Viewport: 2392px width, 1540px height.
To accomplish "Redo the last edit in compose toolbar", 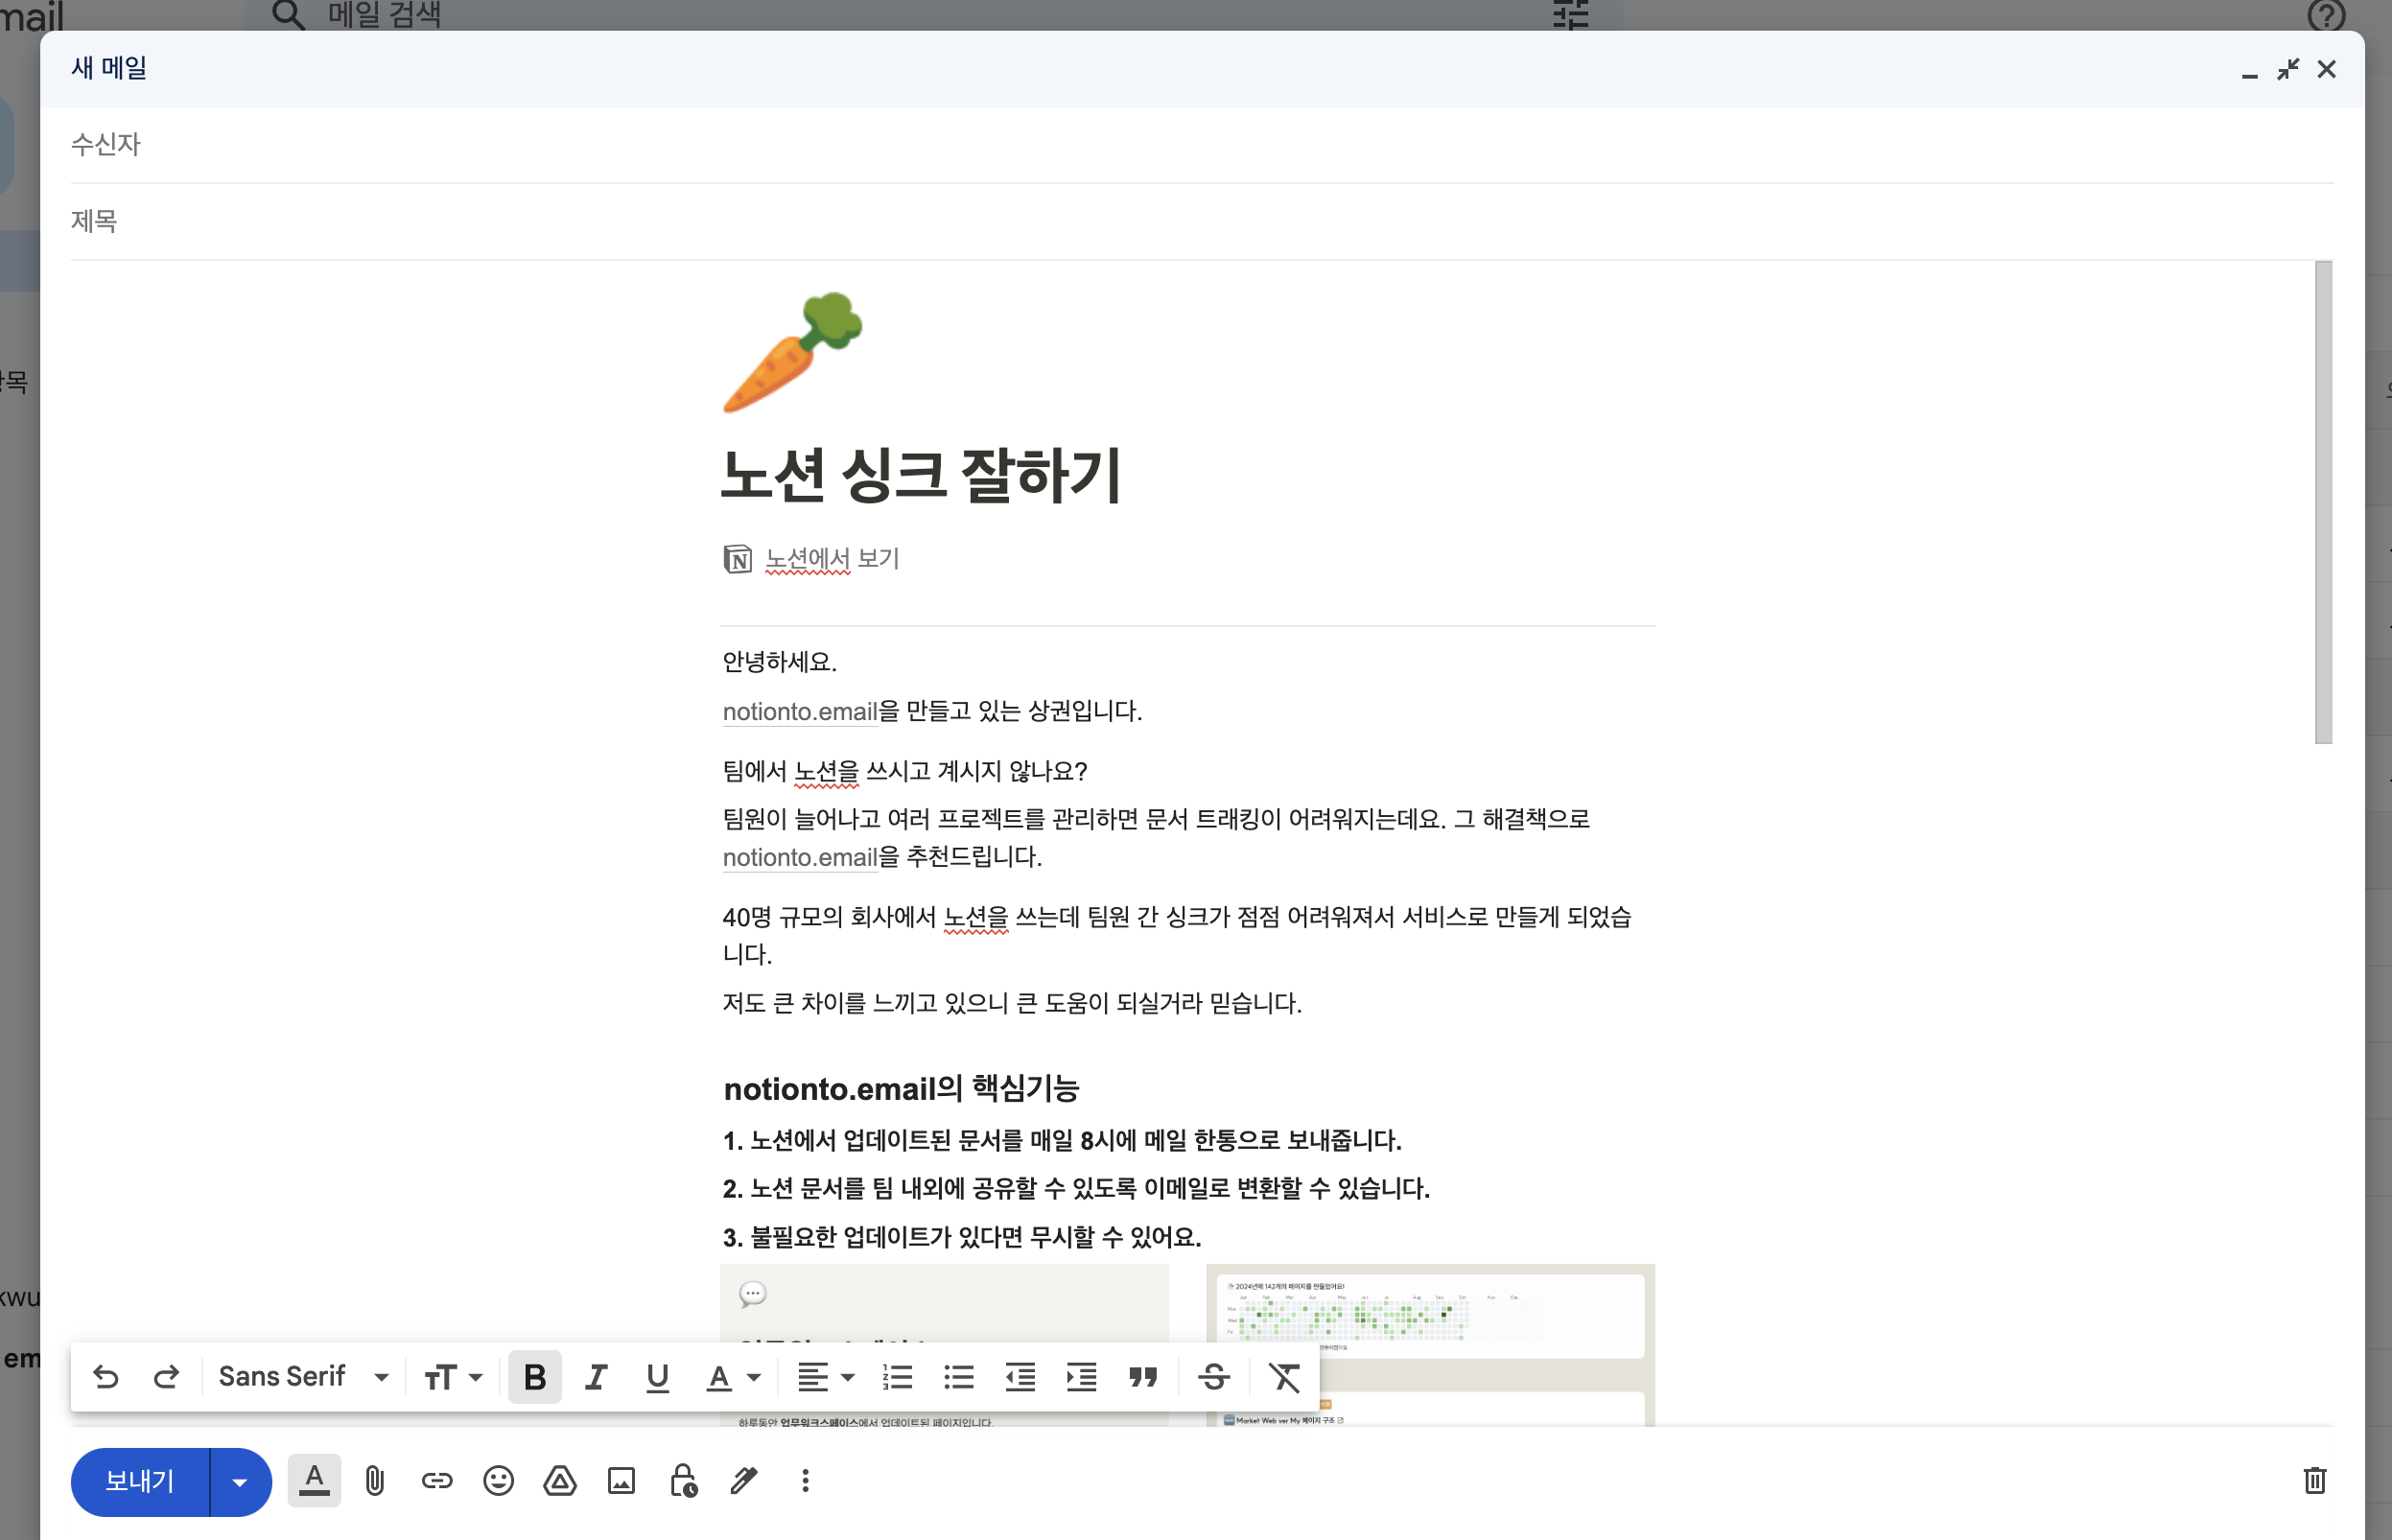I will point(166,1376).
